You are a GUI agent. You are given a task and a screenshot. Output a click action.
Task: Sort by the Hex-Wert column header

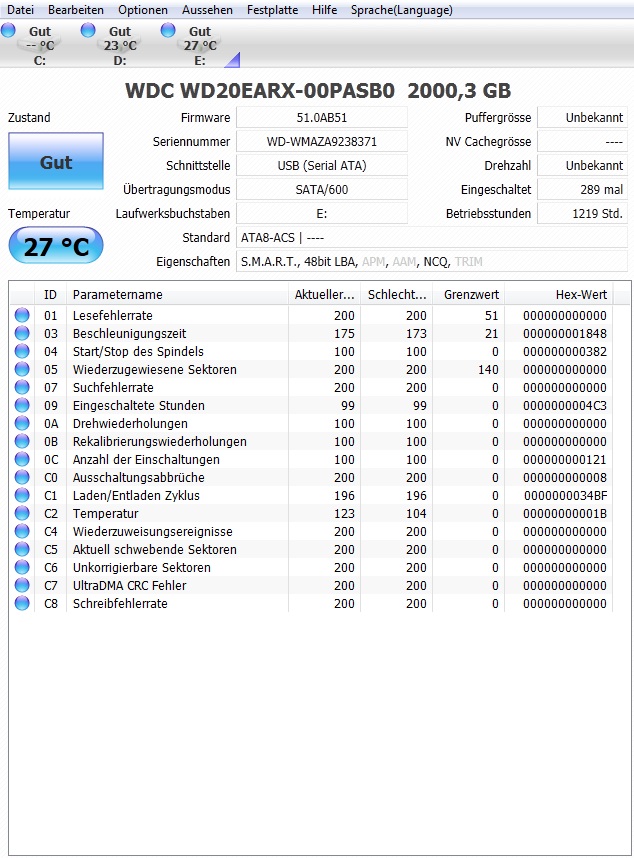coord(559,294)
